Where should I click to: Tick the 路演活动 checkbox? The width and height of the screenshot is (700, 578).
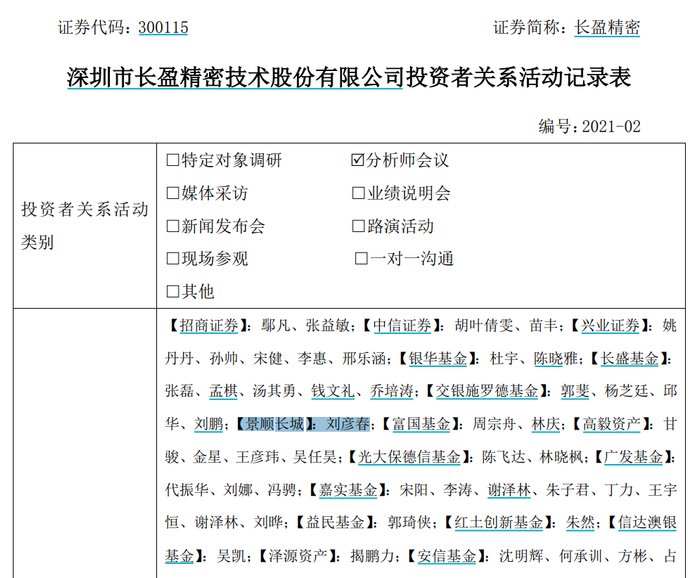pyautogui.click(x=358, y=226)
